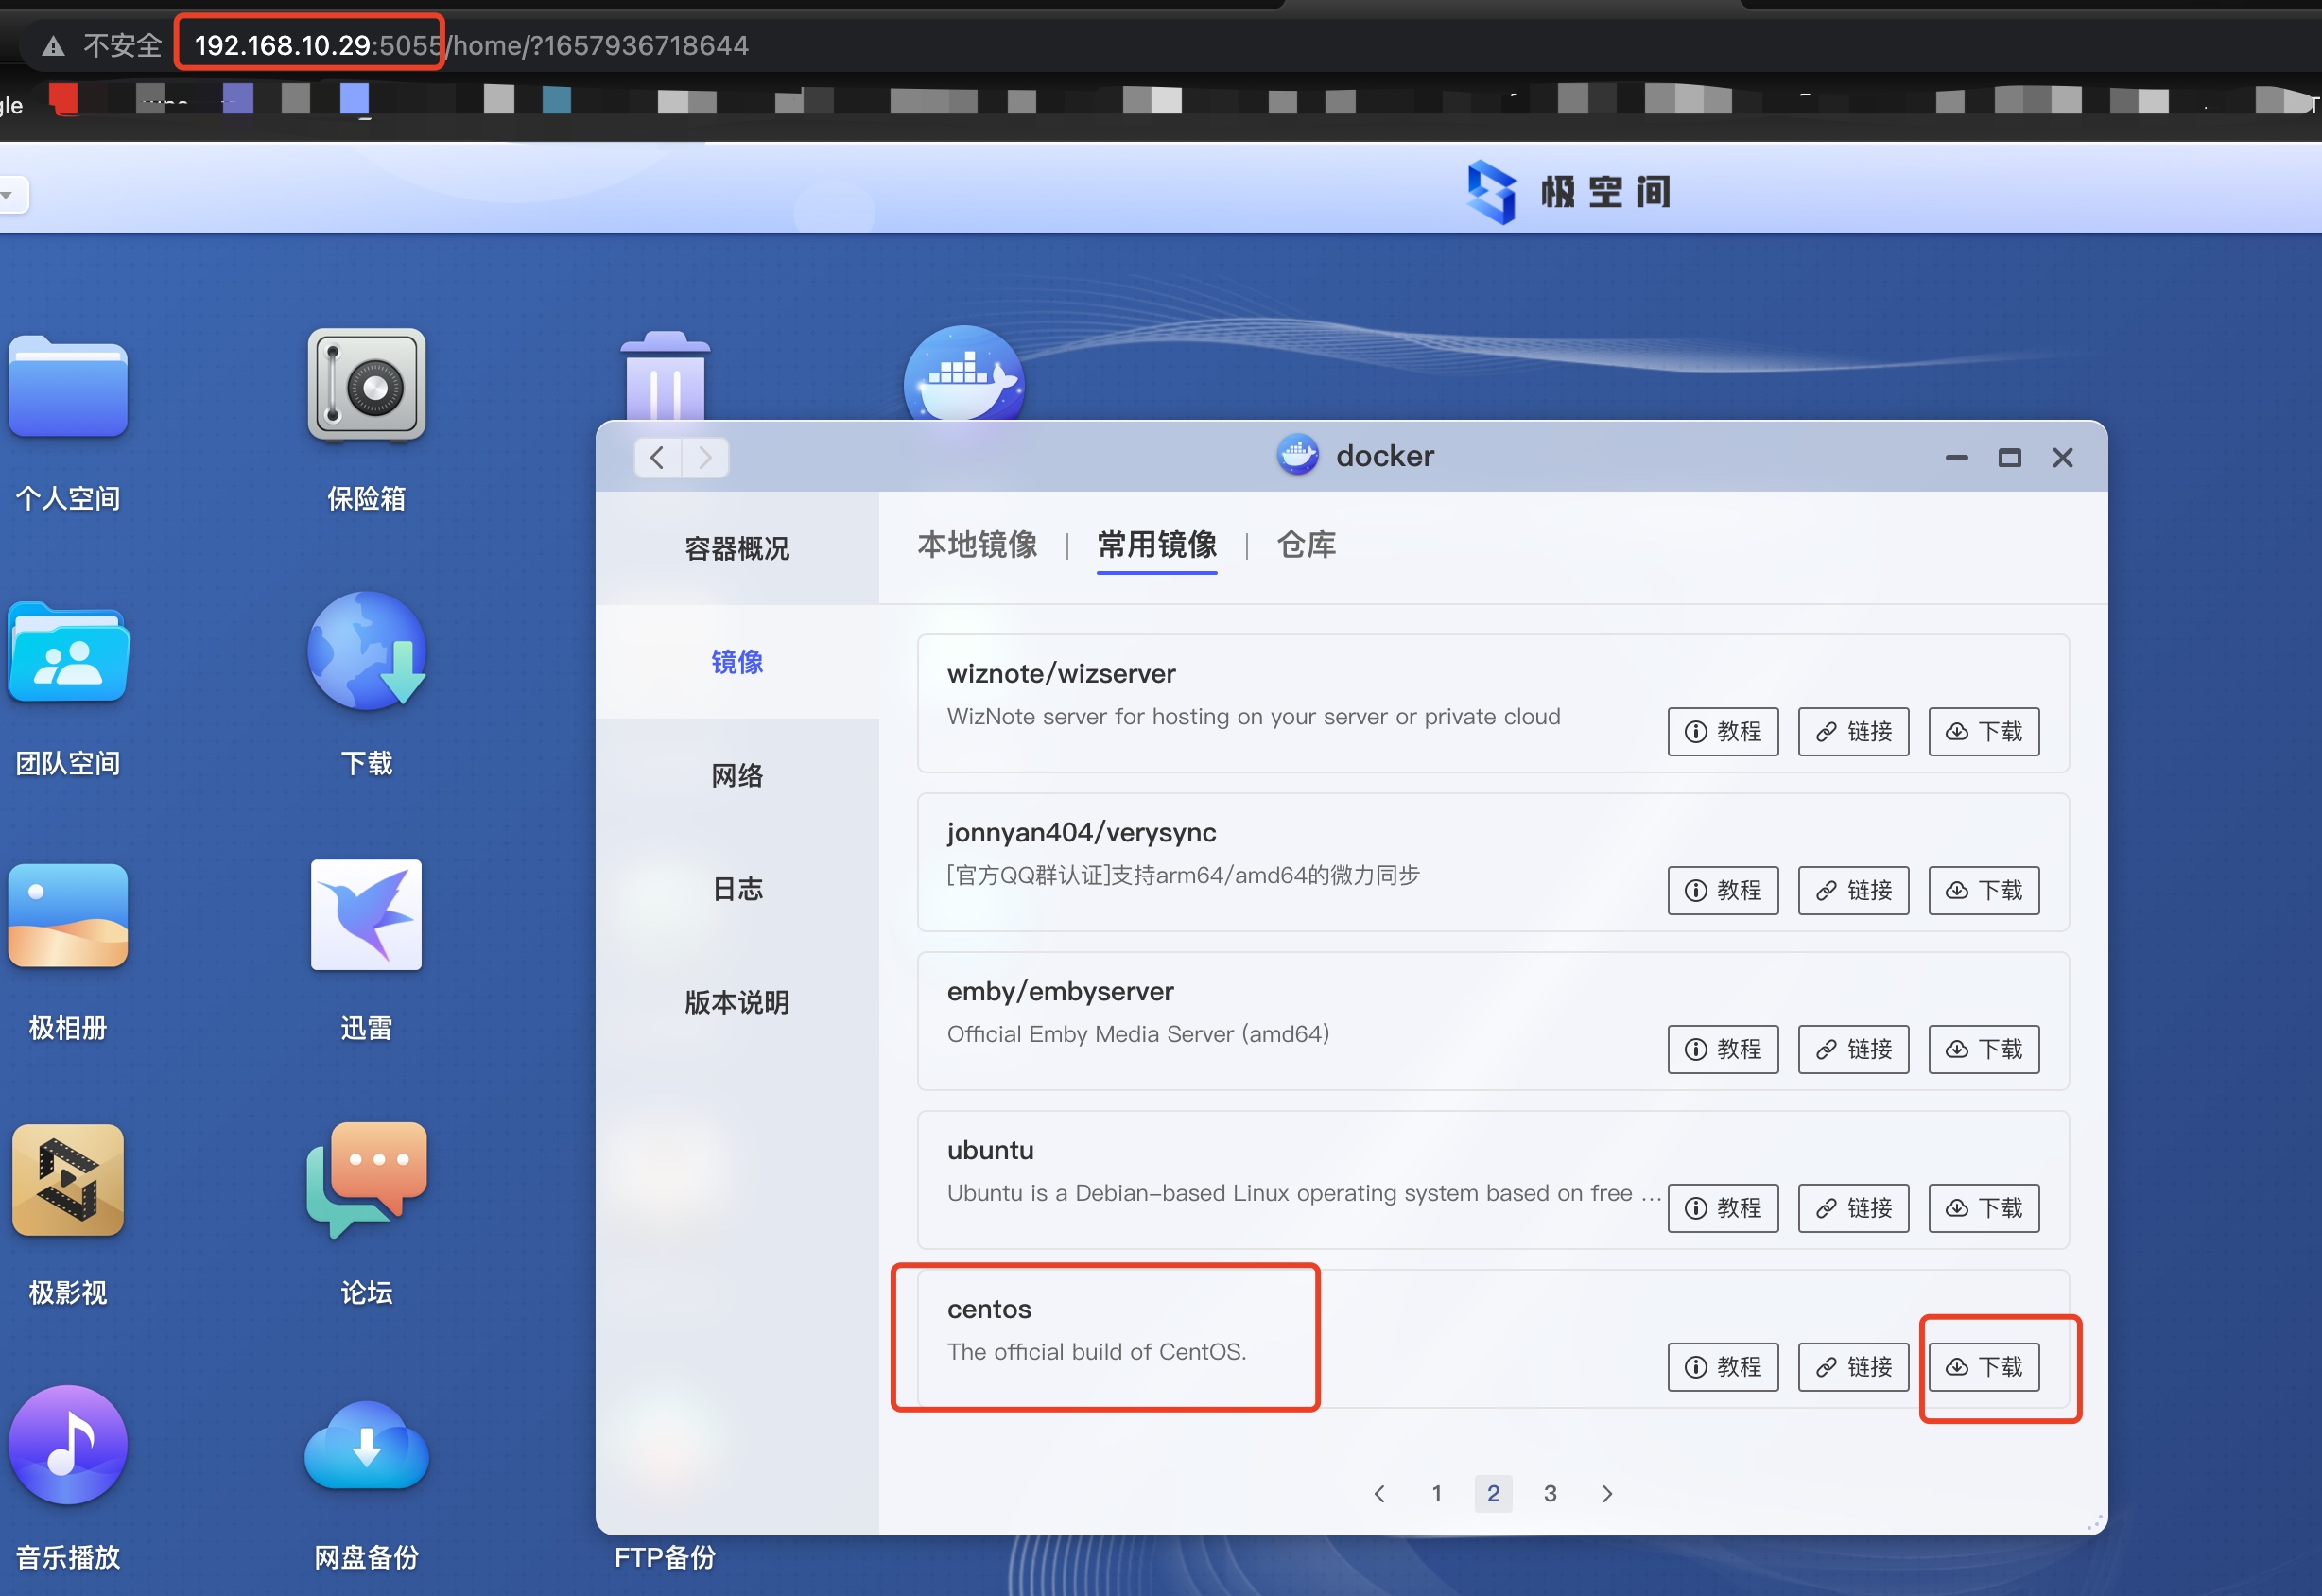Open the trash bin desktop icon

click(665, 376)
